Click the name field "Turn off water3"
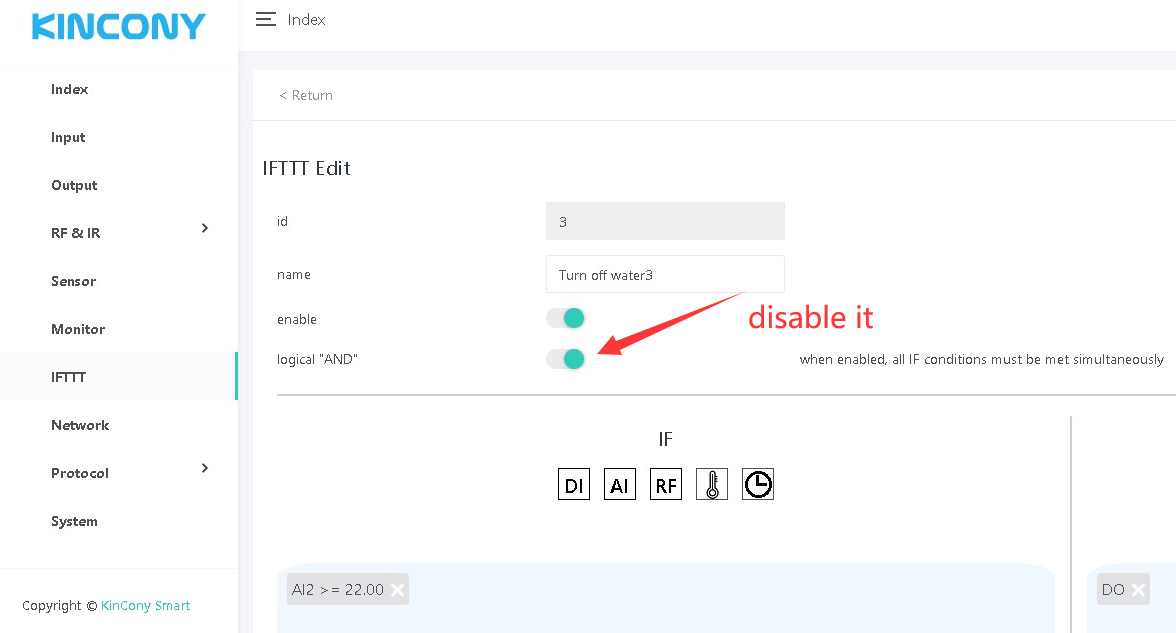This screenshot has height=633, width=1176. tap(665, 274)
